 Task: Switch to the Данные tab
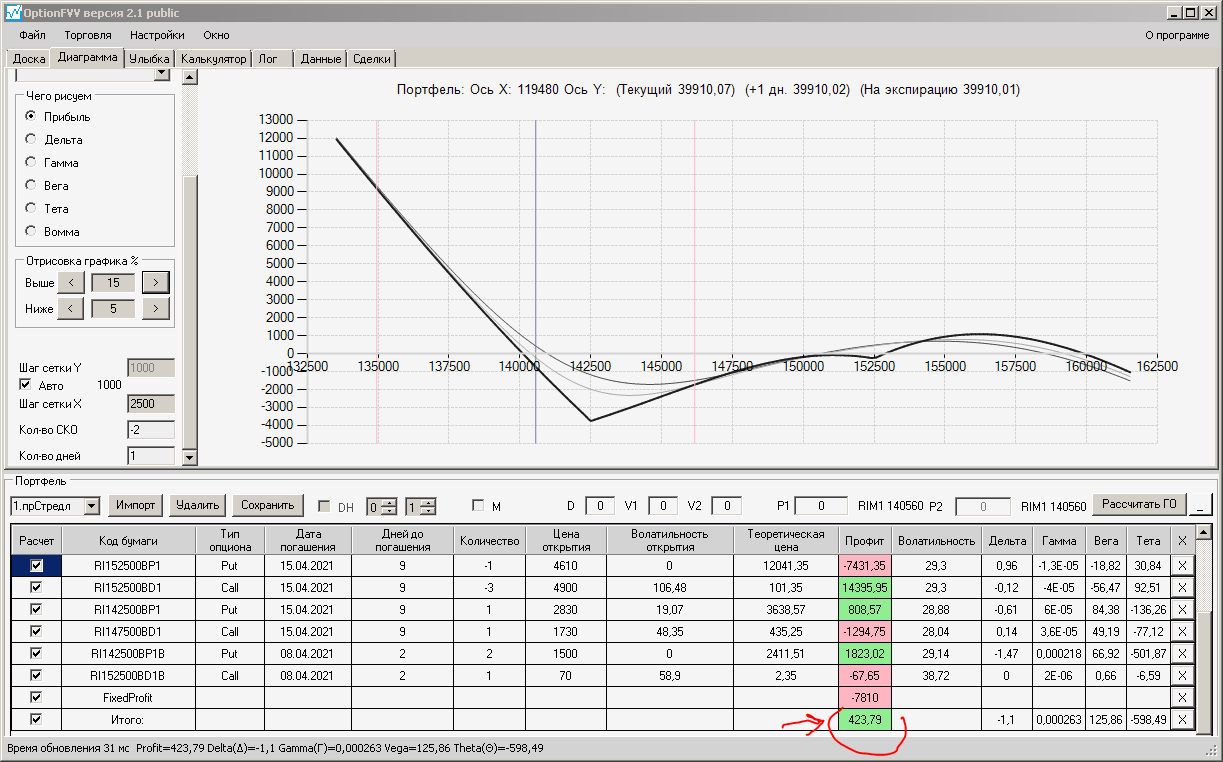click(321, 59)
